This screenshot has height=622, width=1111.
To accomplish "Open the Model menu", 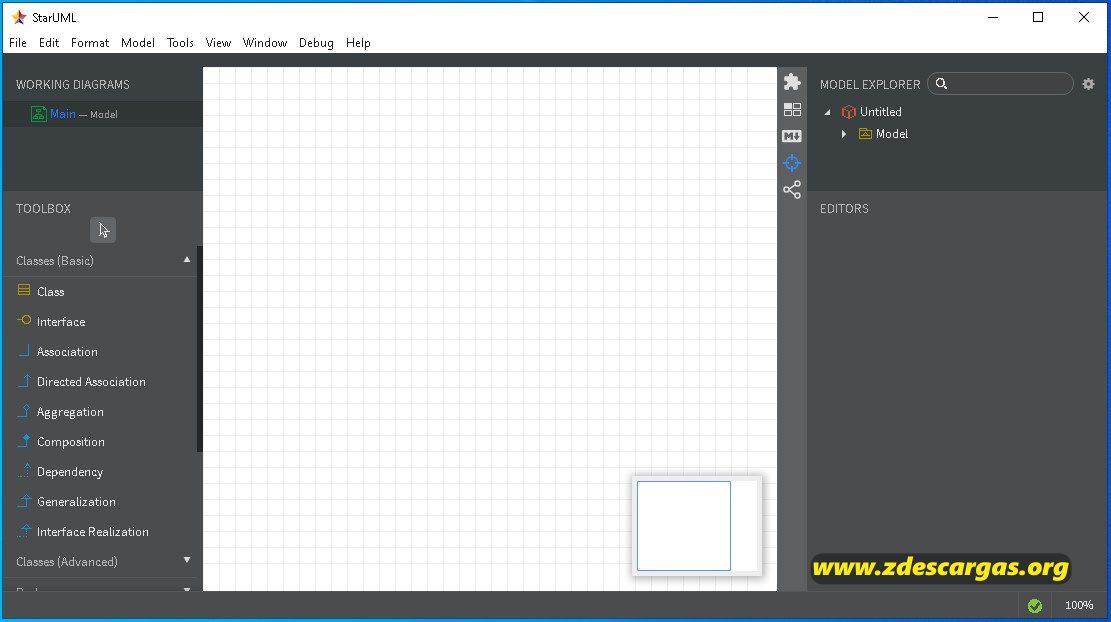I will tap(137, 43).
